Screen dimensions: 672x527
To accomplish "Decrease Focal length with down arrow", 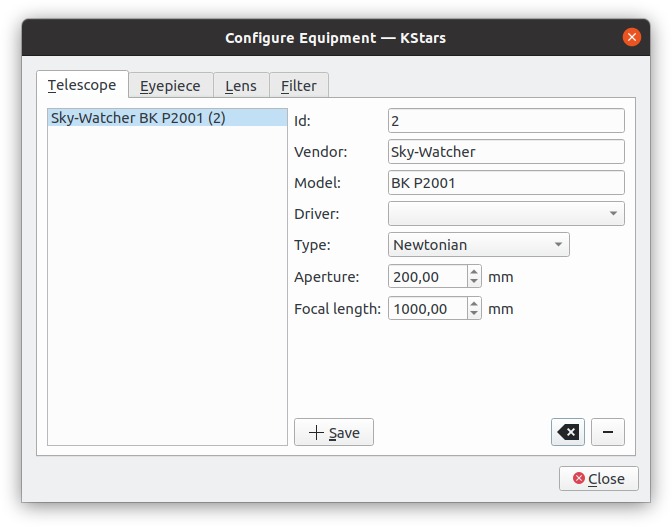I will point(474,314).
